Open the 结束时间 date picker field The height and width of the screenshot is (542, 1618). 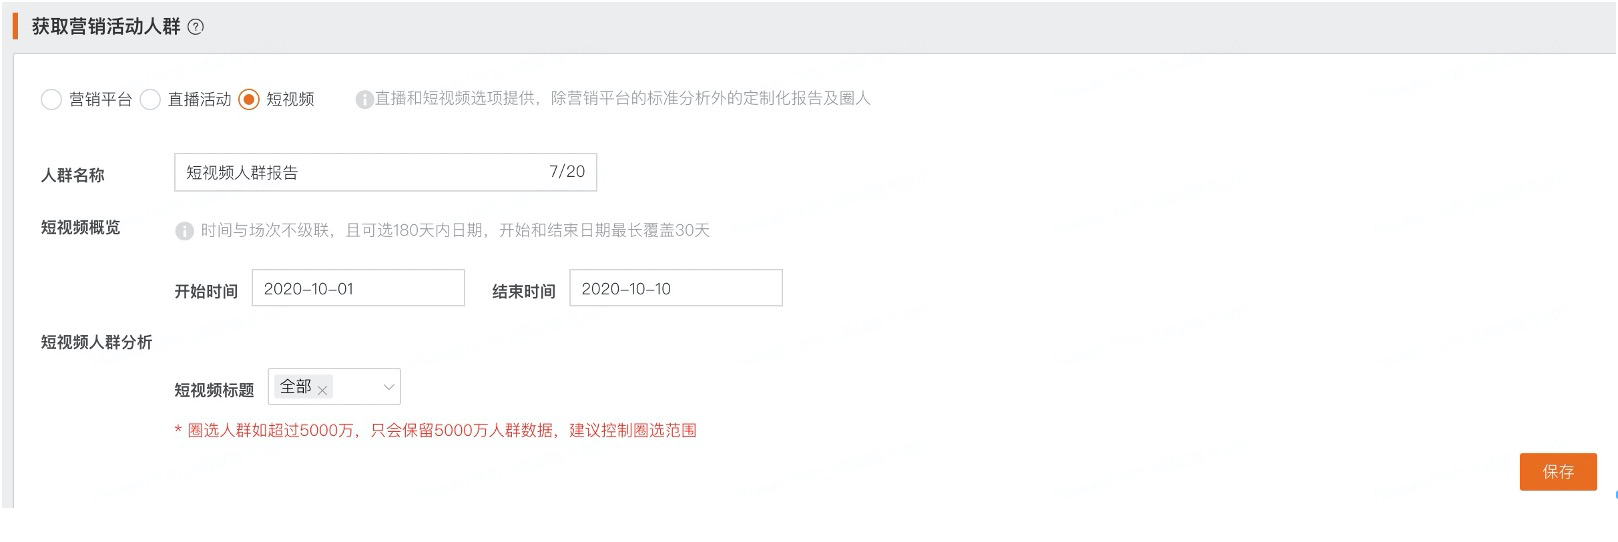(x=675, y=288)
